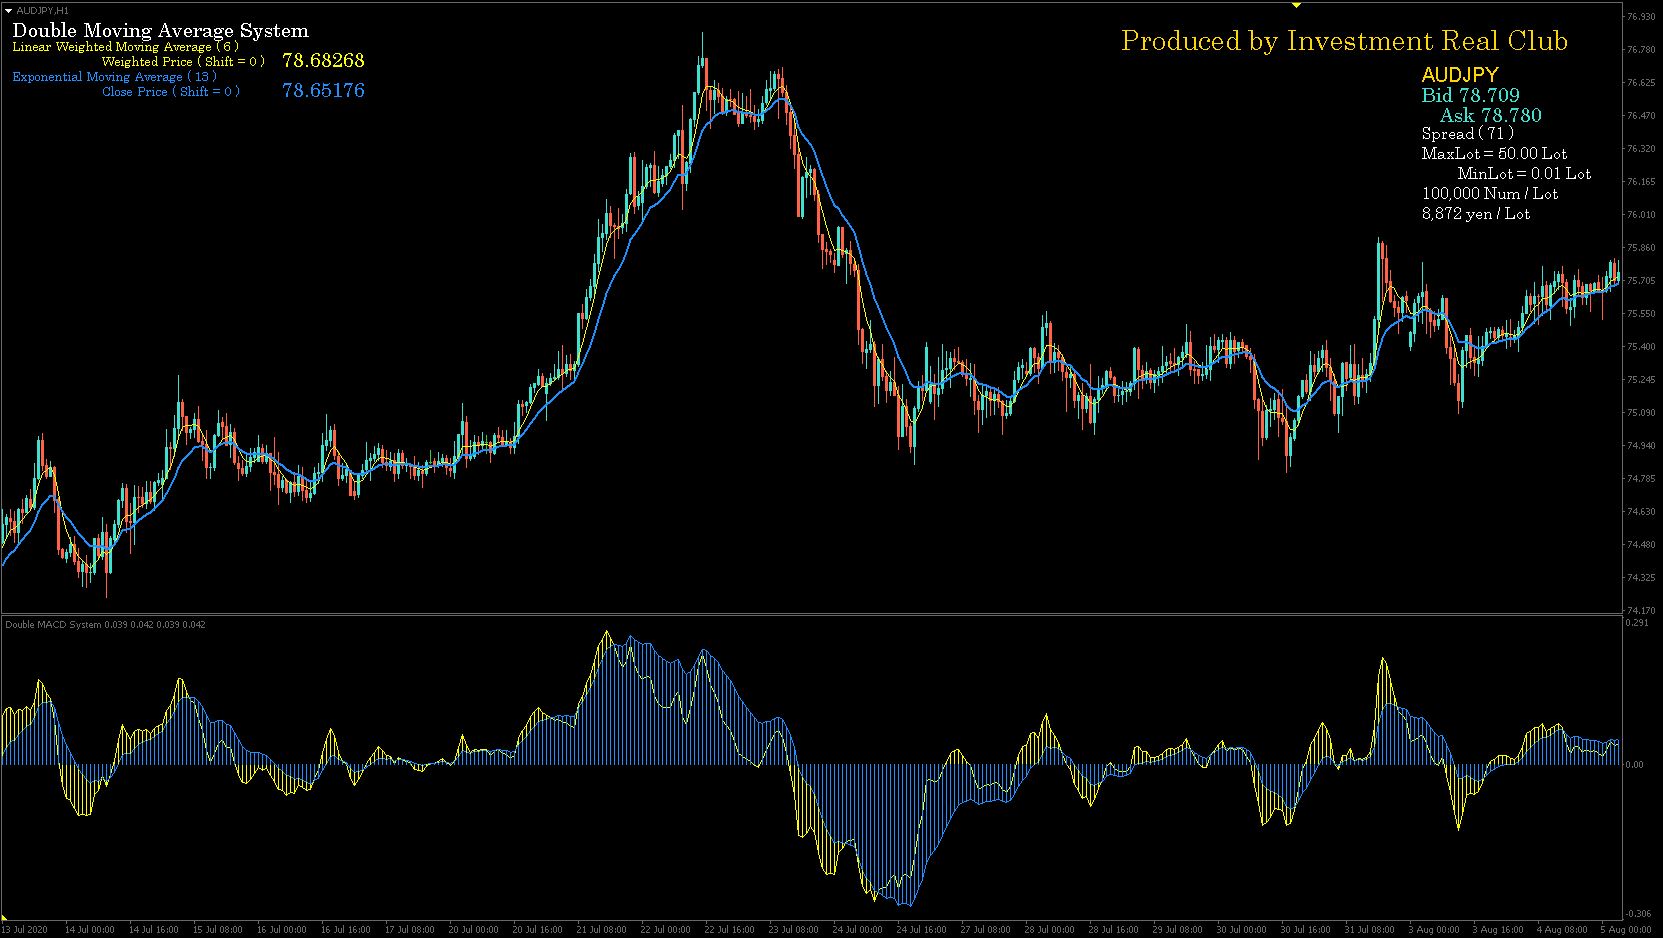This screenshot has width=1663, height=938.
Task: Click the 74.785 price scale label
Action: point(1640,479)
